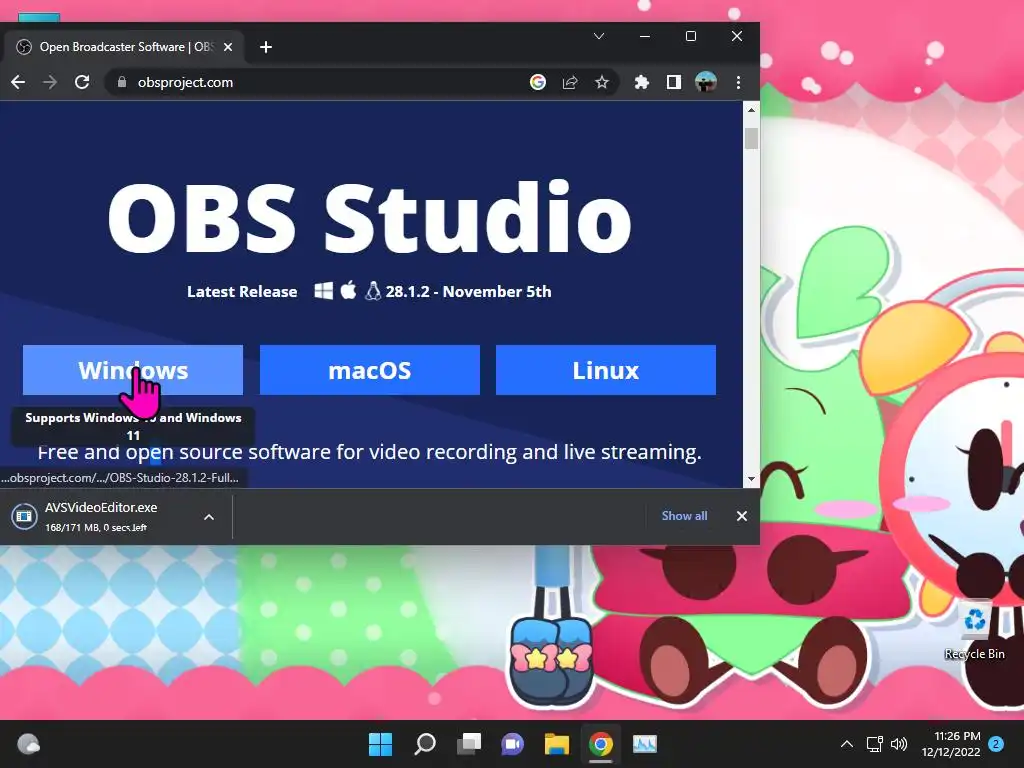The height and width of the screenshot is (768, 1024).
Task: Select the Open Broadcaster Software tab
Action: click(x=125, y=47)
